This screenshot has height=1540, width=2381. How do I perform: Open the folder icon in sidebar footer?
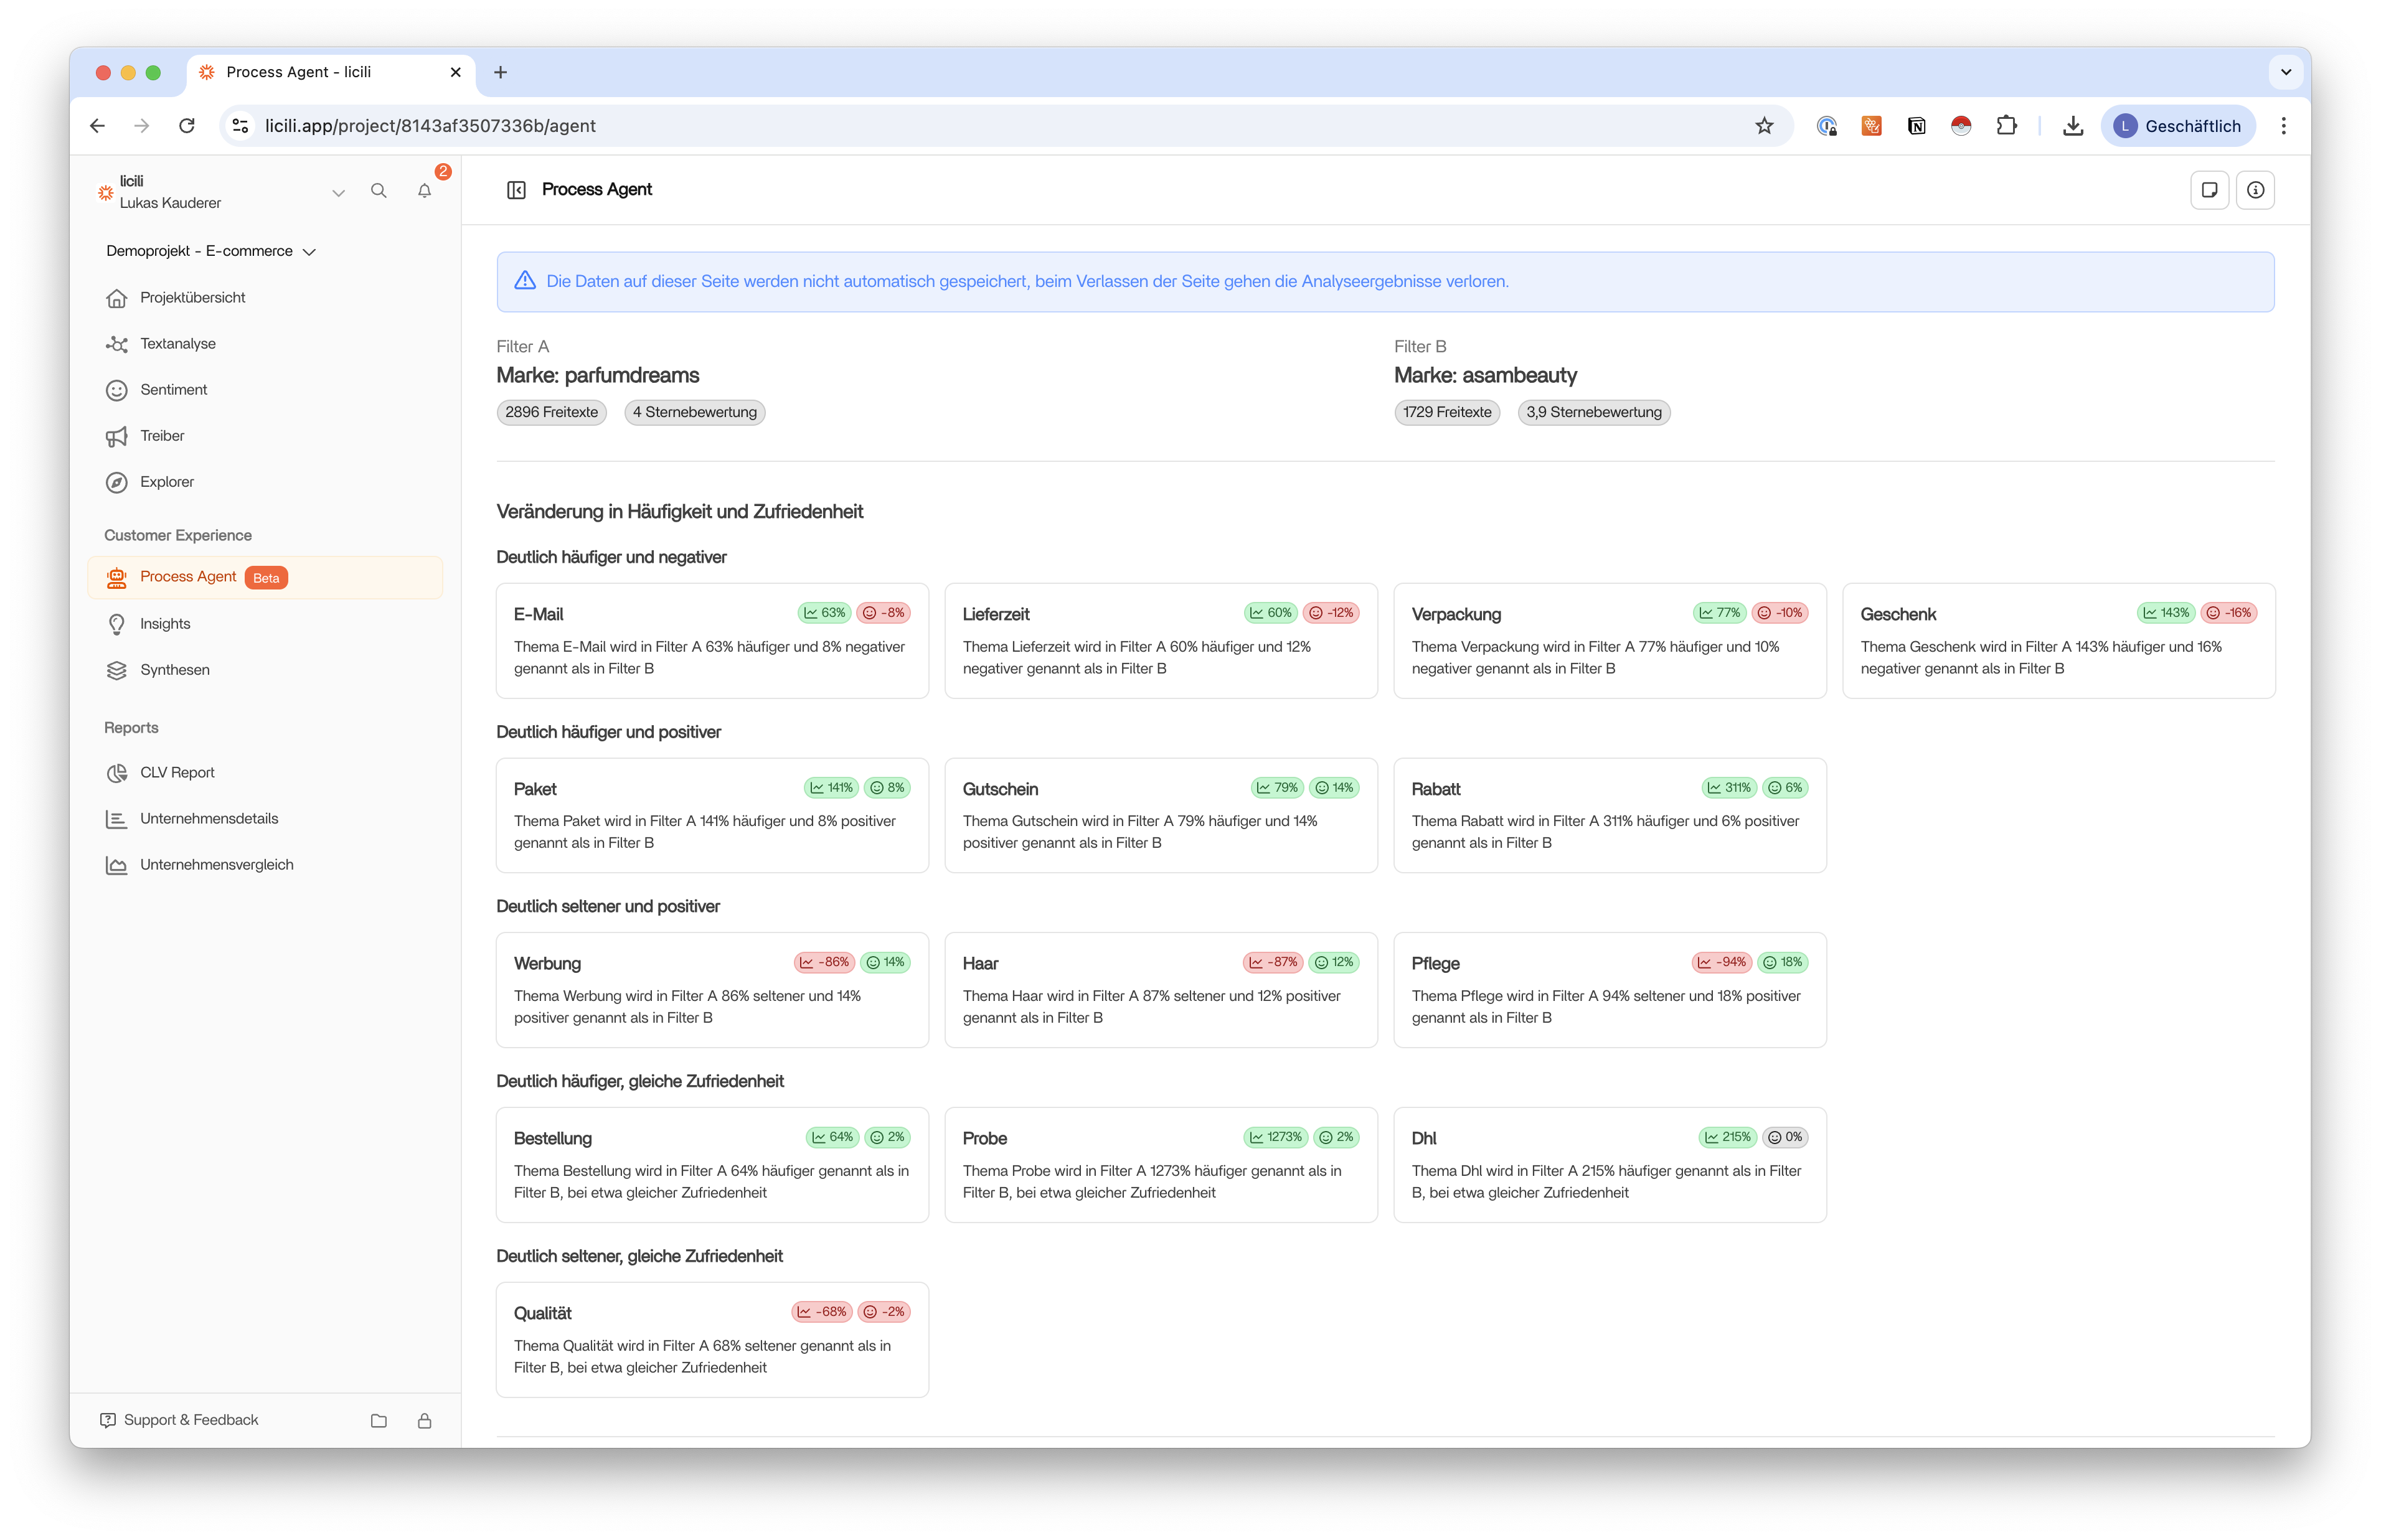[378, 1421]
